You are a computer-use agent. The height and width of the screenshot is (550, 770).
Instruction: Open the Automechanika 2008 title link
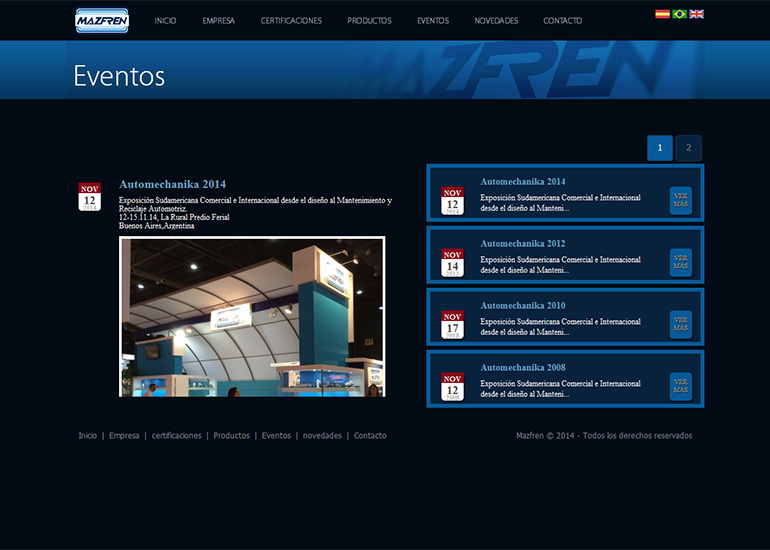[523, 367]
